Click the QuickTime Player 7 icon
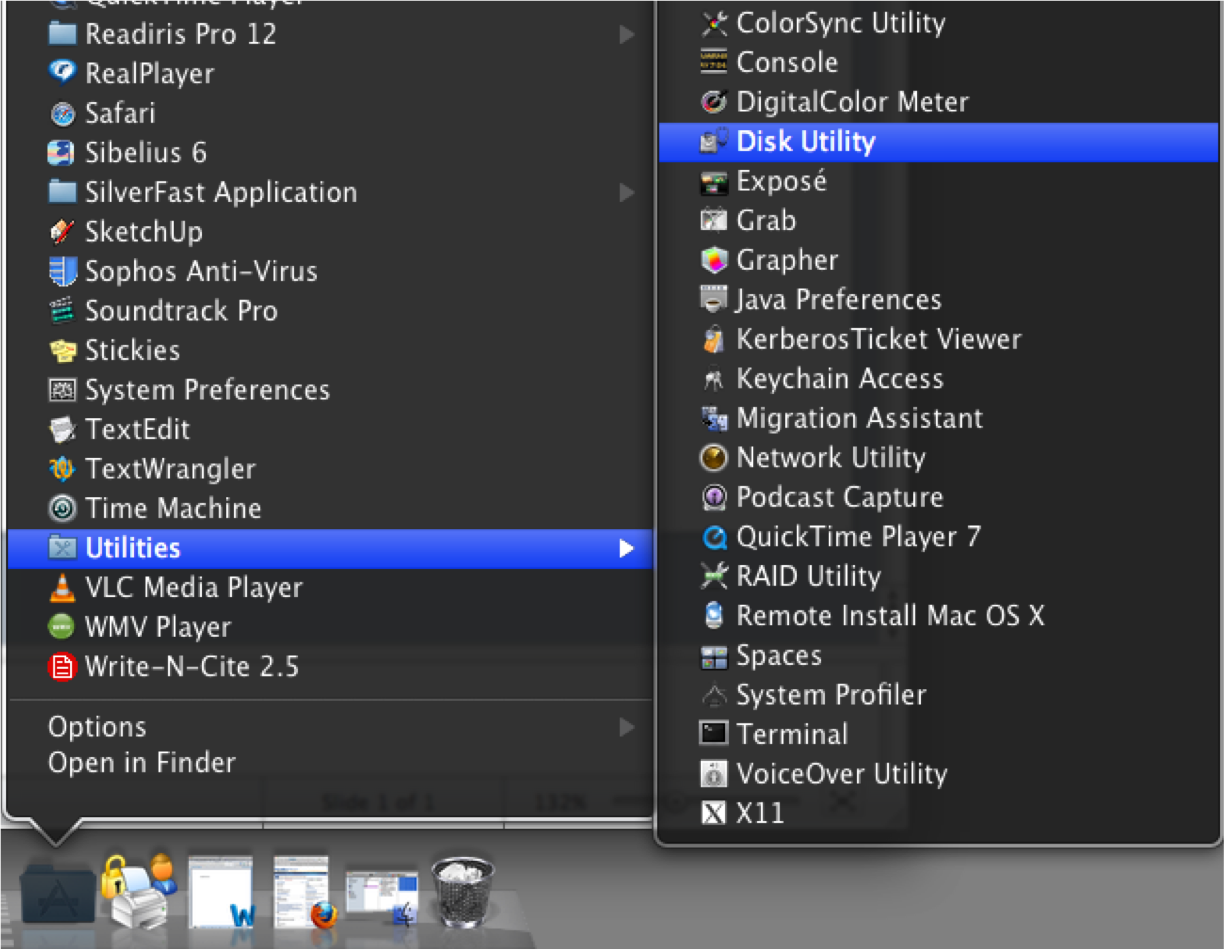The image size is (1224, 950). tap(713, 537)
